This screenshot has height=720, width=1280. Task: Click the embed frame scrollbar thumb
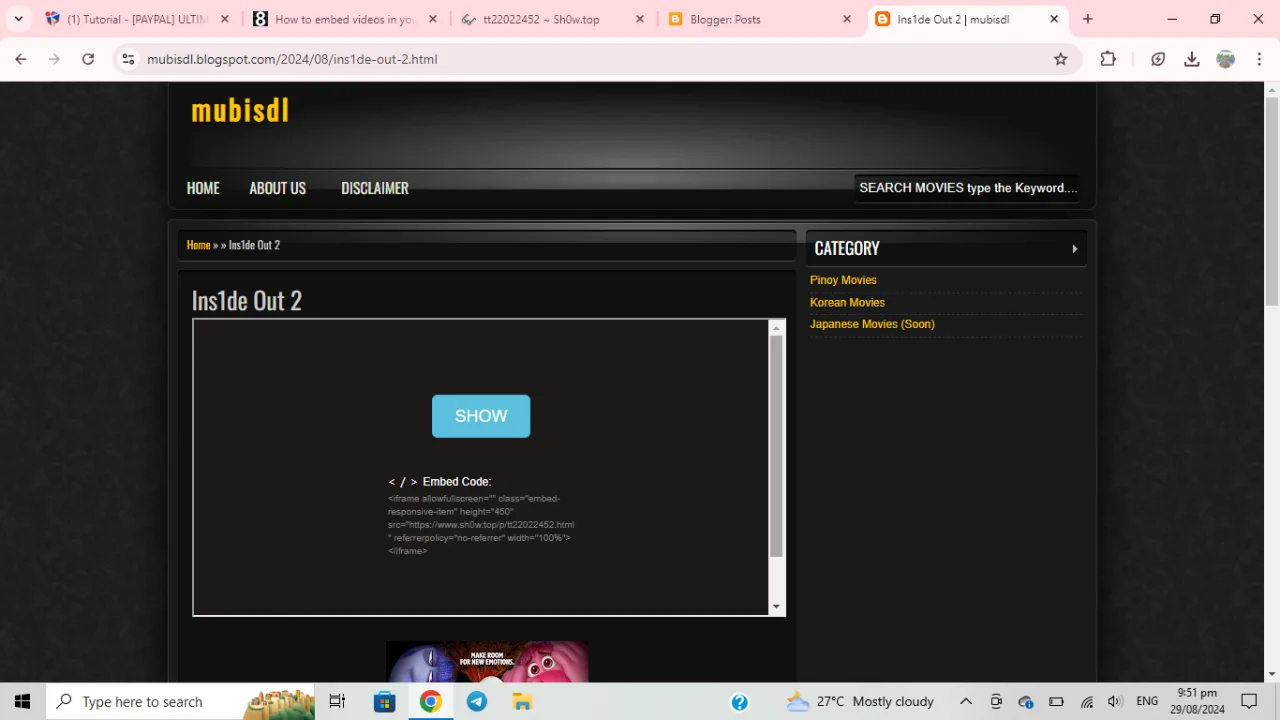click(776, 446)
